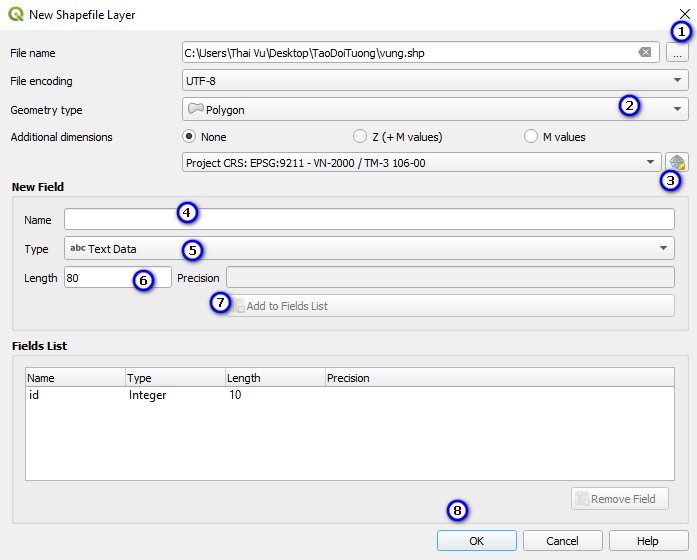This screenshot has height=560, width=697.
Task: Click the Name column header
Action: tap(76, 378)
